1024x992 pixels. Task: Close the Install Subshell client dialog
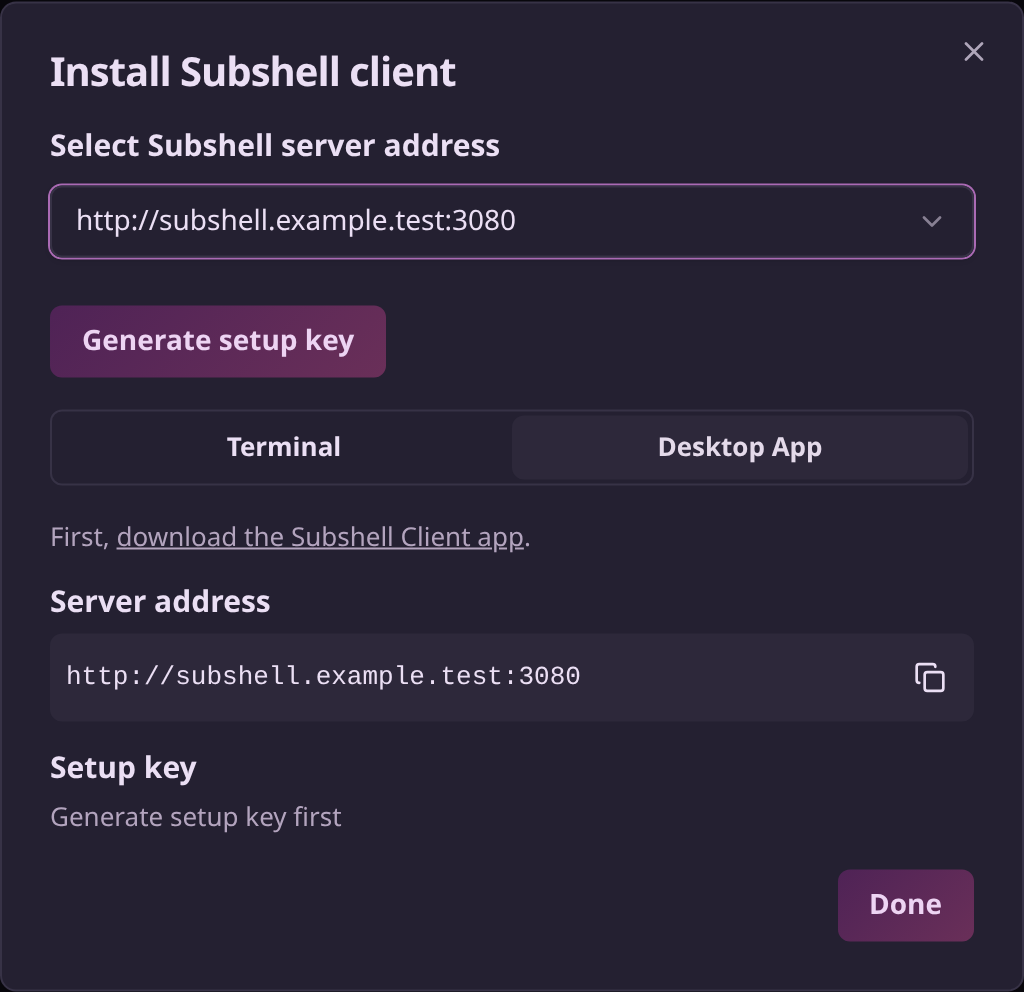974,52
